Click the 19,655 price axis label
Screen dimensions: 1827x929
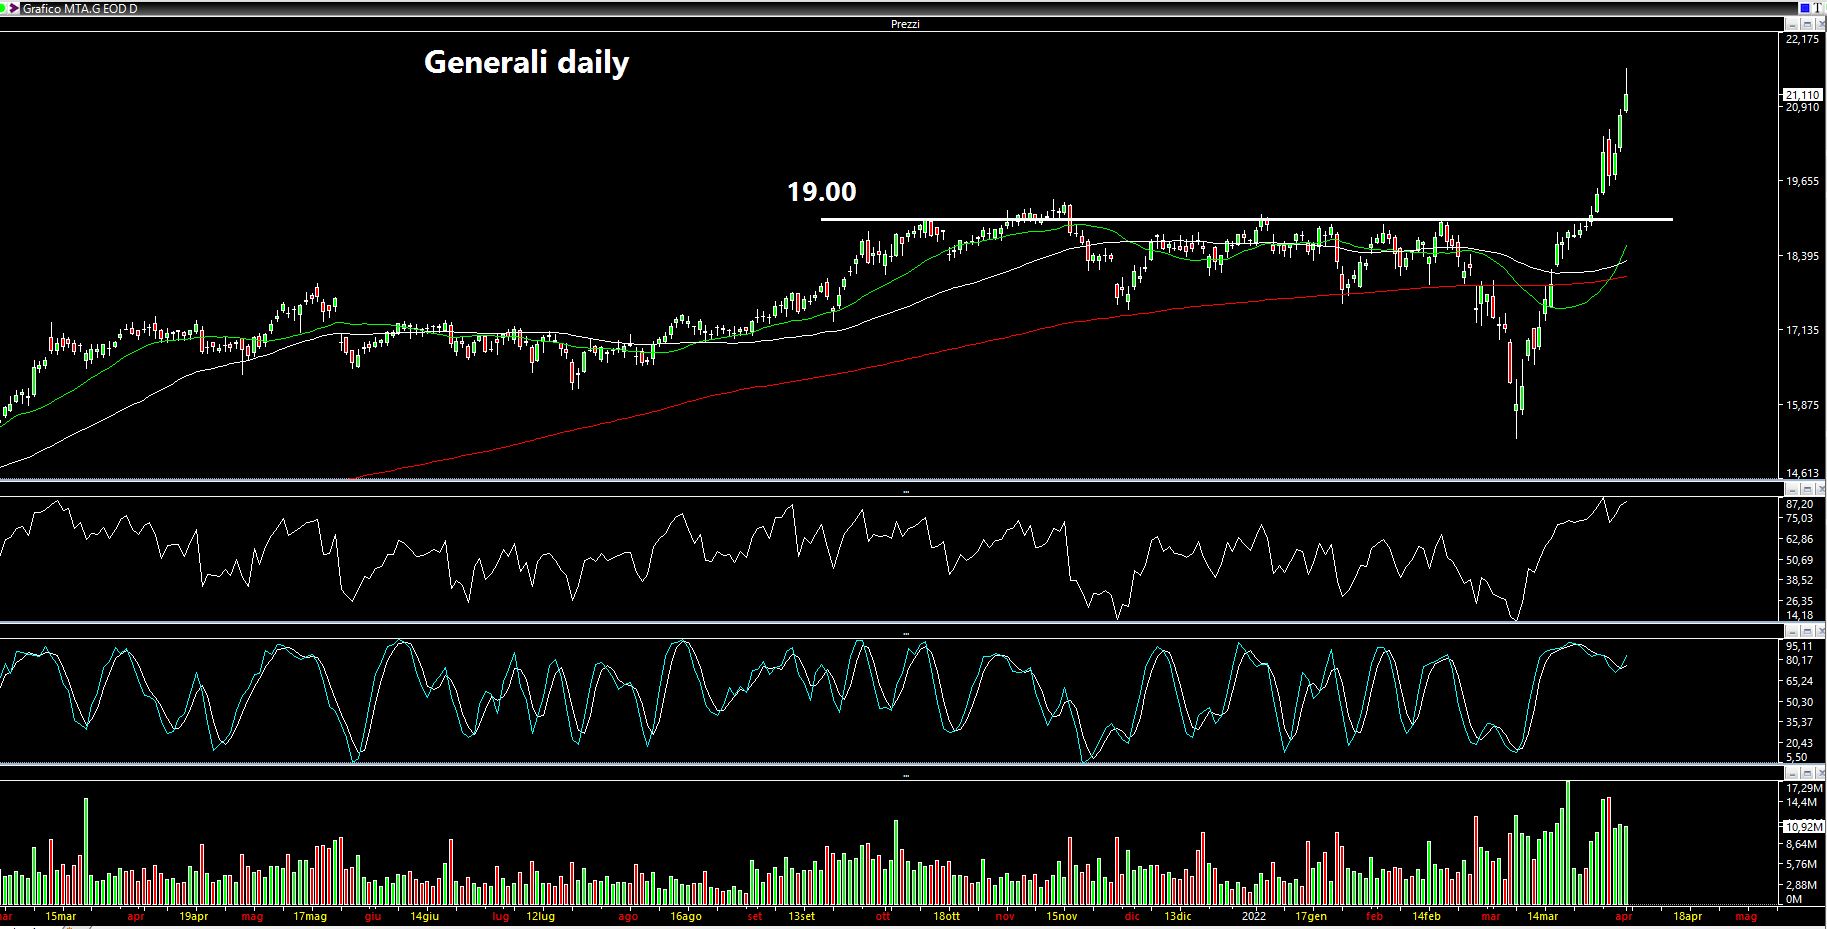click(x=1803, y=181)
